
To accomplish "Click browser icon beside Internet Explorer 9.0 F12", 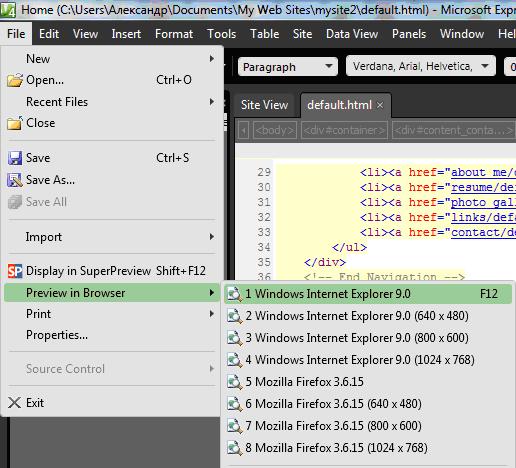I will tap(235, 294).
